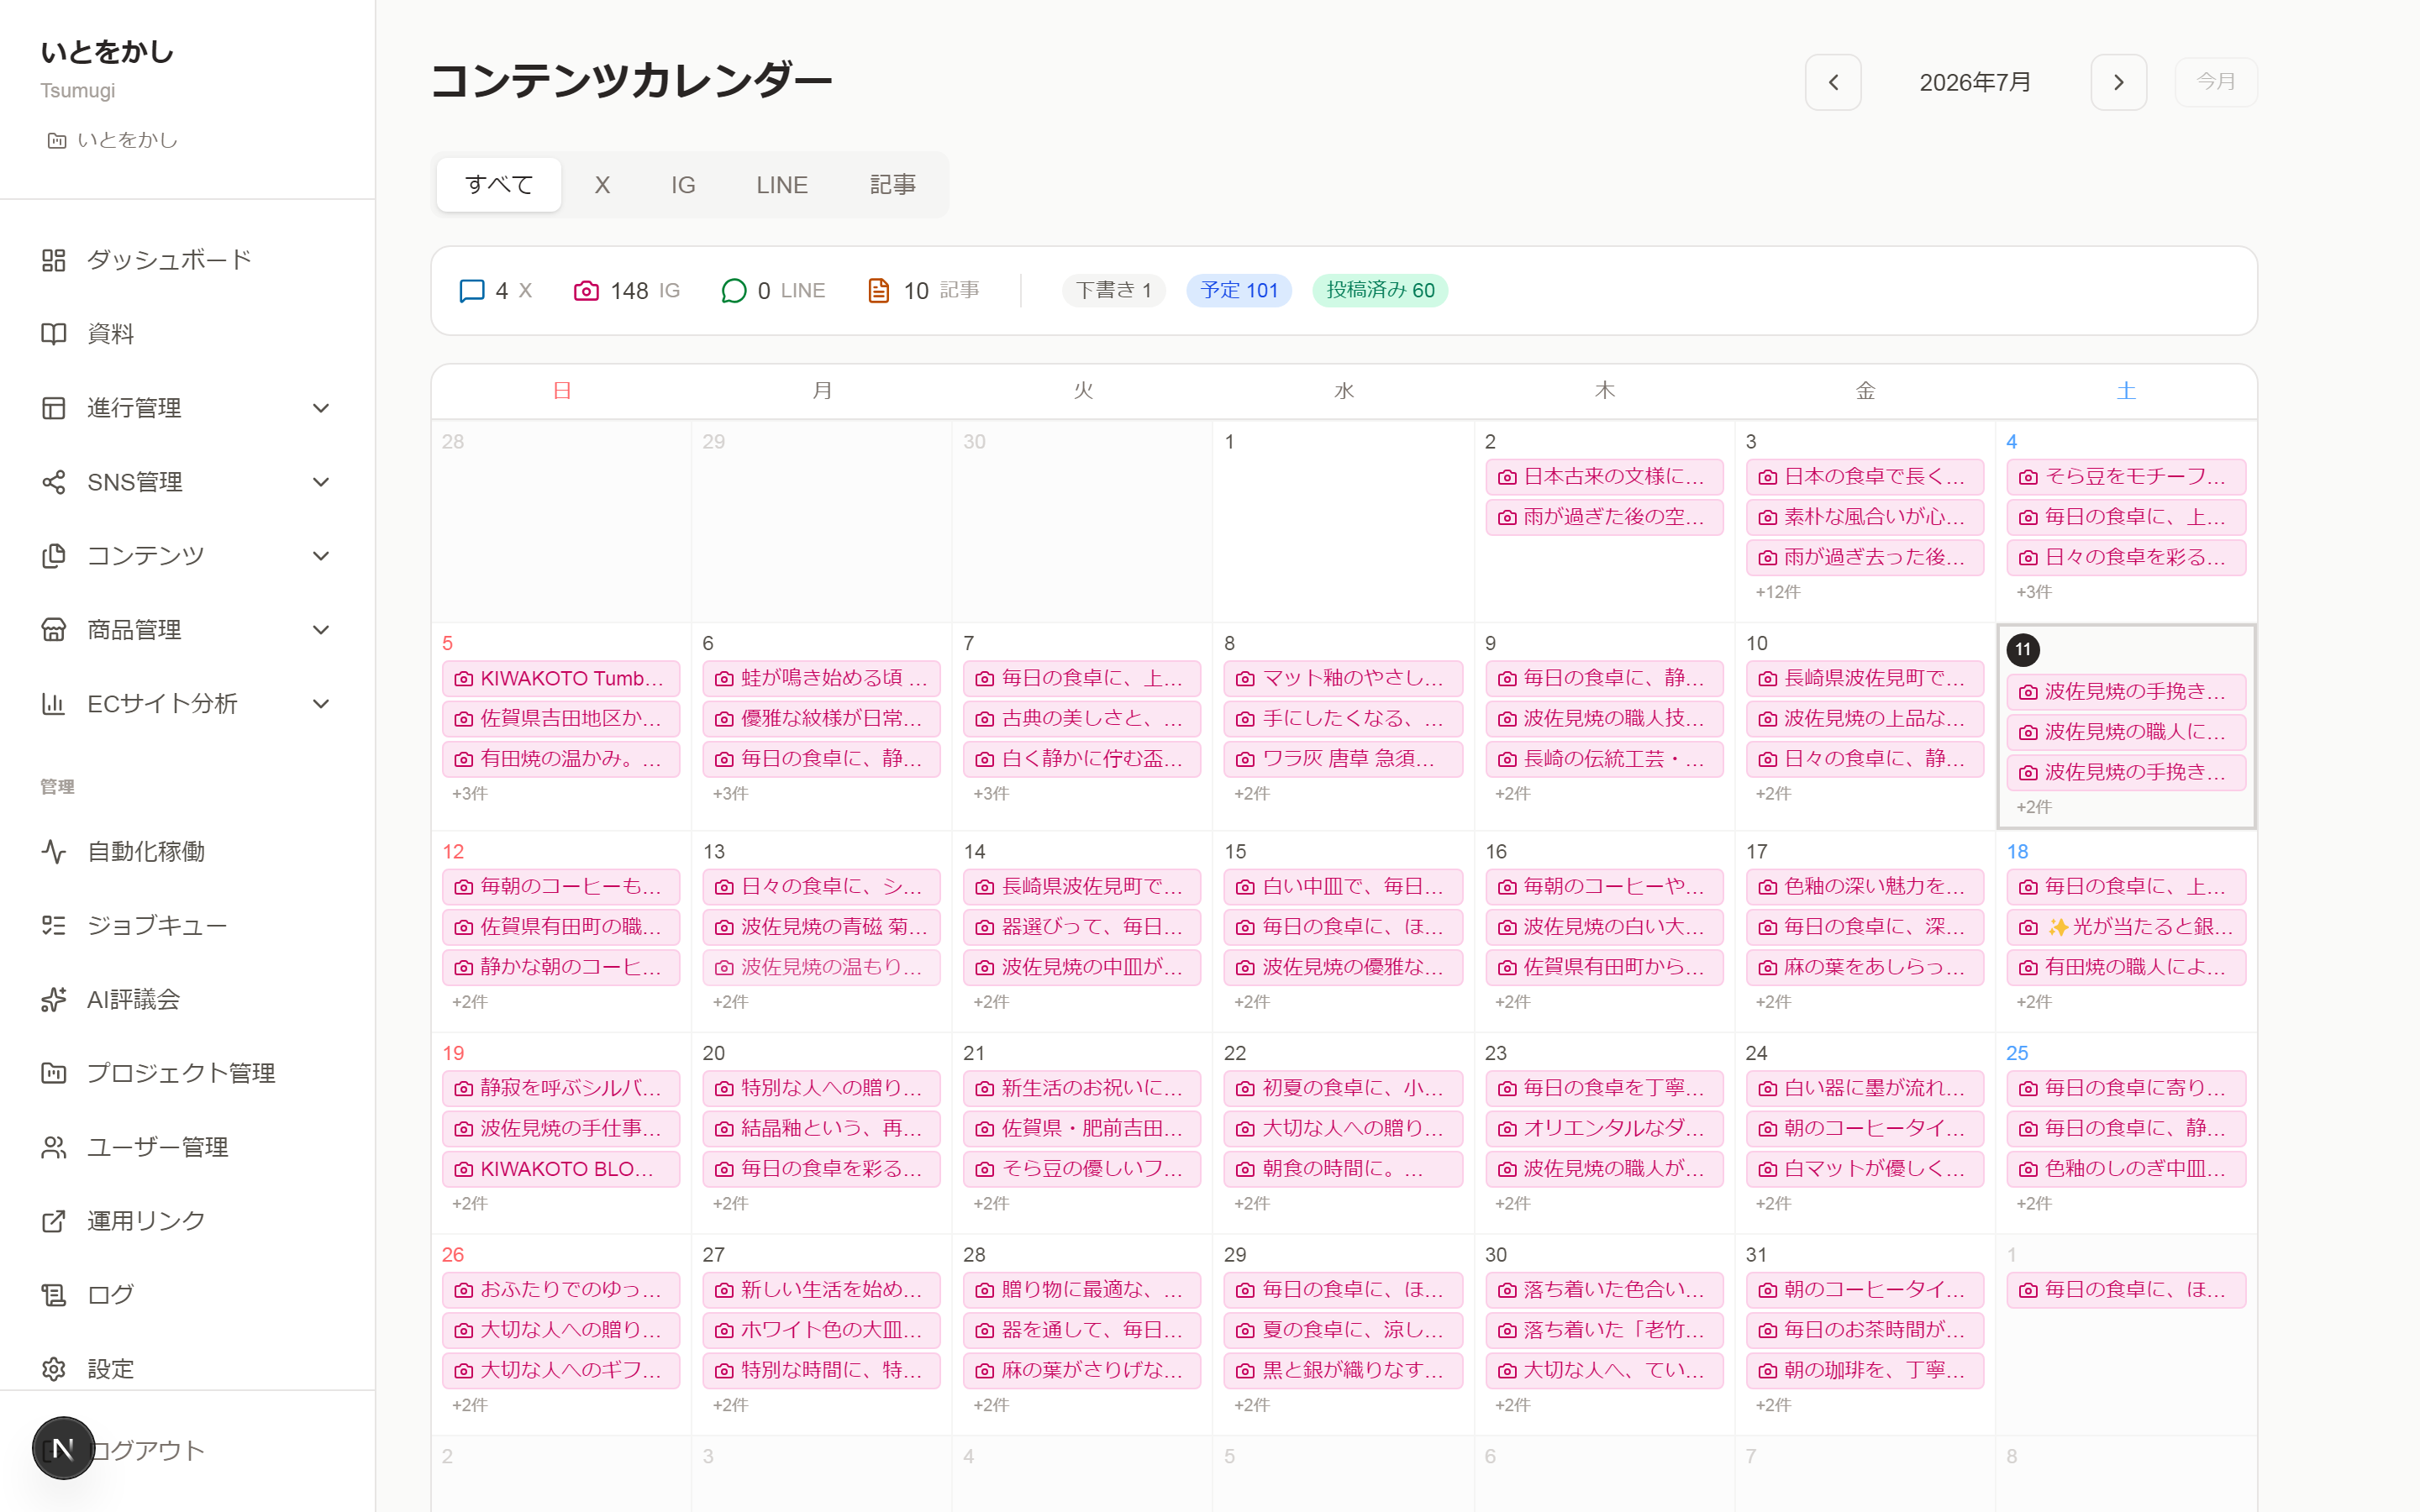Click the LINE chat count icon
This screenshot has width=2420, height=1512.
[734, 291]
